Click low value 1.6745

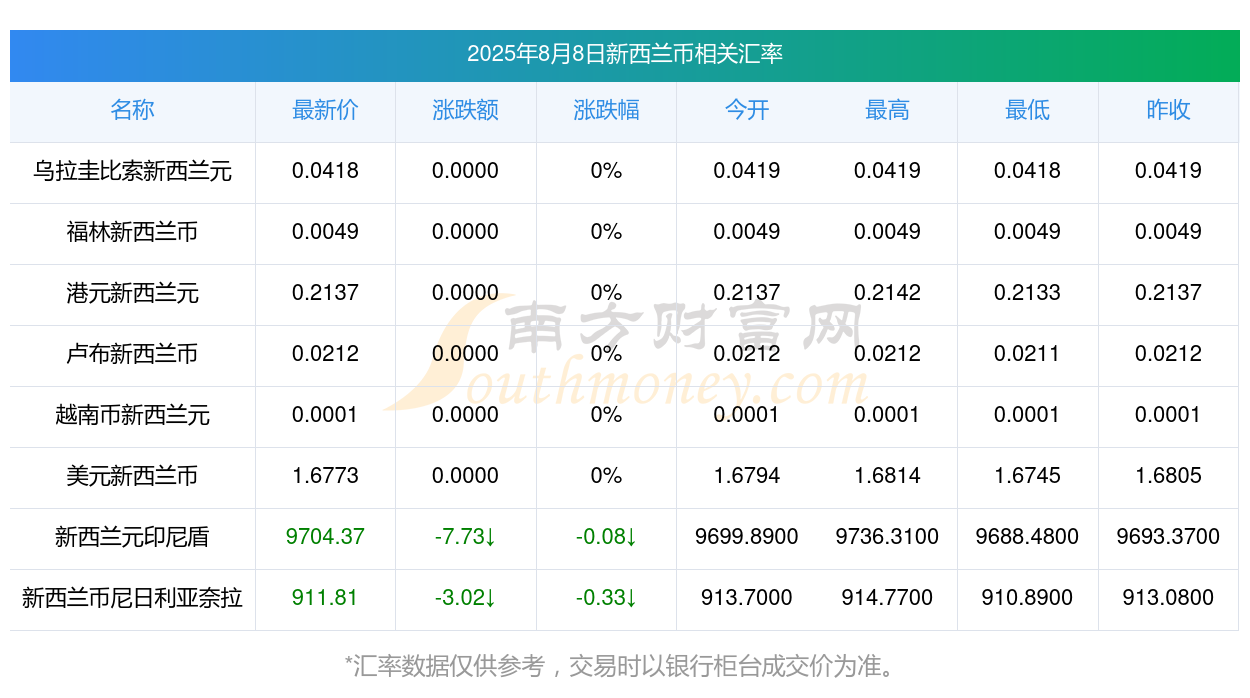coord(1028,476)
